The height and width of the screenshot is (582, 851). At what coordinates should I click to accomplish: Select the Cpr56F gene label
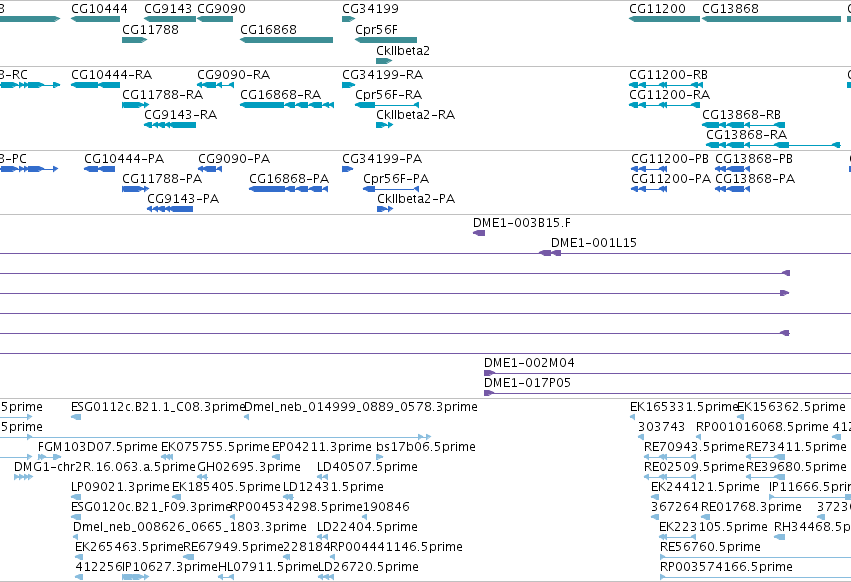click(x=376, y=29)
